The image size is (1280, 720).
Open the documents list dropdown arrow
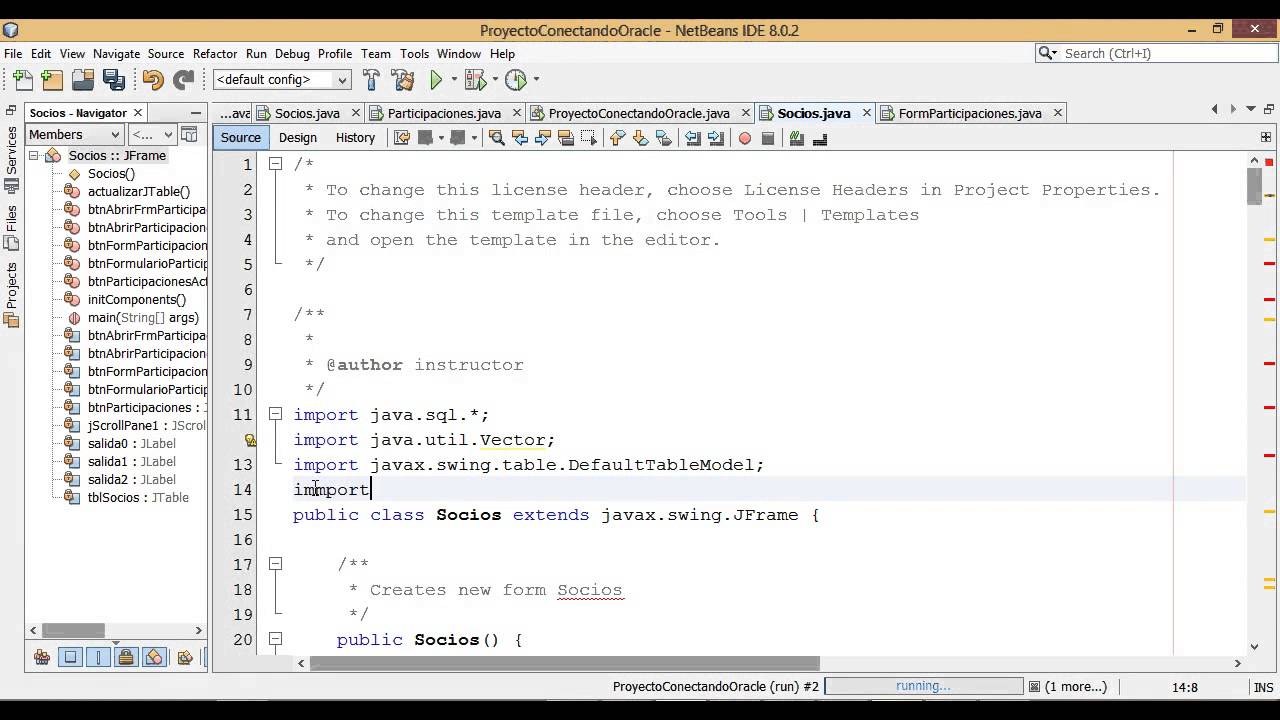pyautogui.click(x=1250, y=109)
